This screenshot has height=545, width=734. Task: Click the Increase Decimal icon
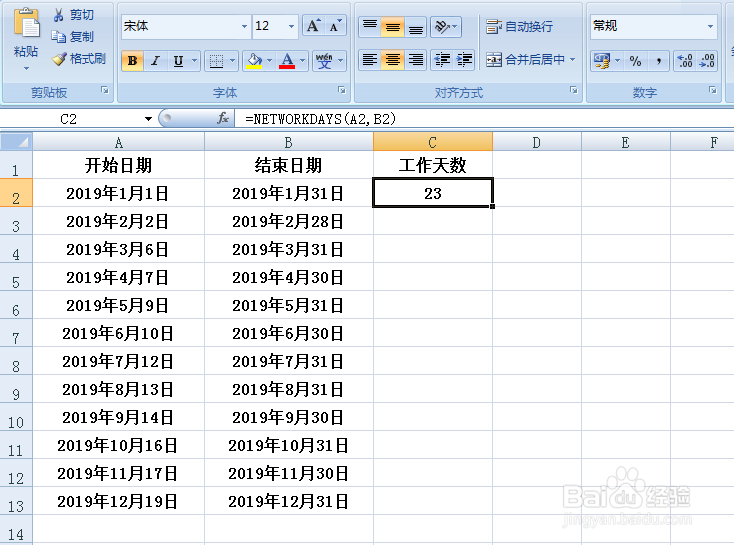(x=685, y=61)
